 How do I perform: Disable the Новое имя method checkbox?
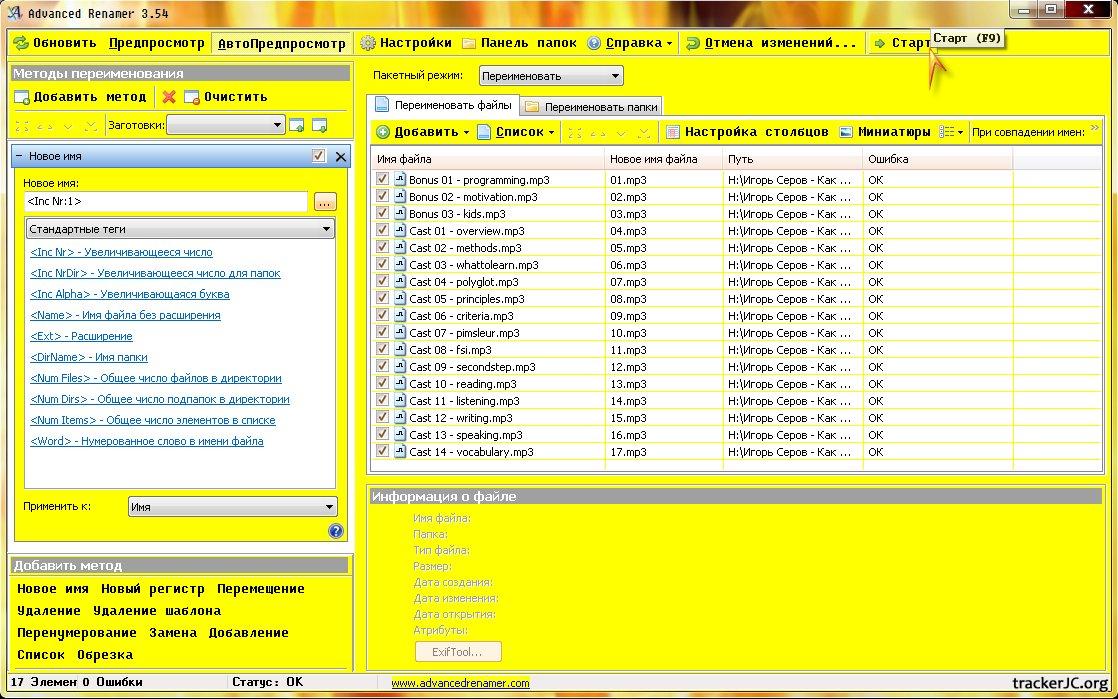click(x=319, y=156)
